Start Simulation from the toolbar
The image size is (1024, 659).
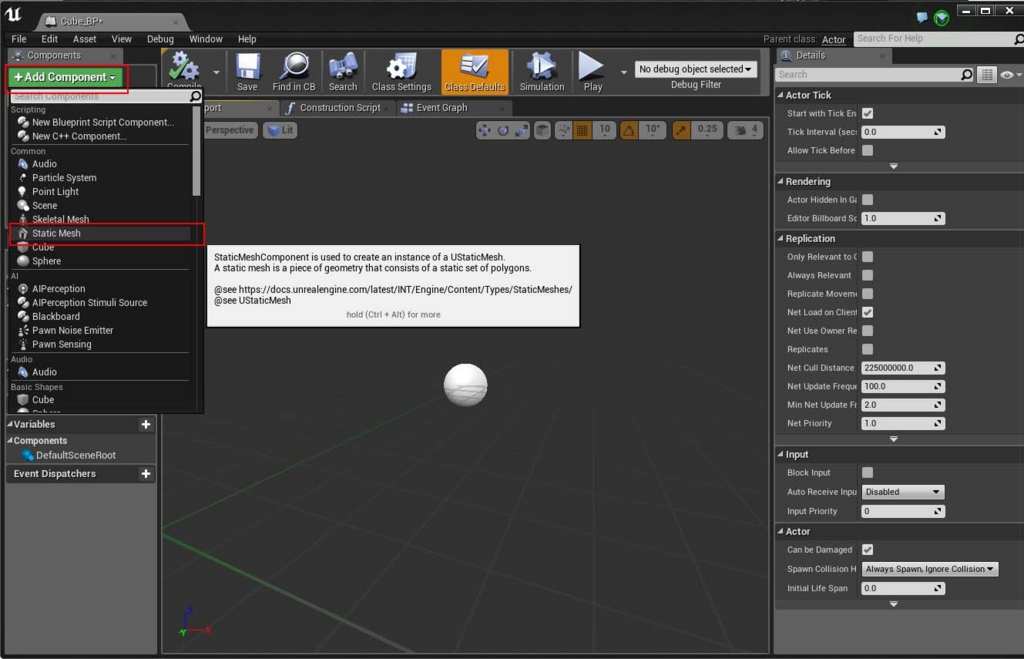pos(541,71)
